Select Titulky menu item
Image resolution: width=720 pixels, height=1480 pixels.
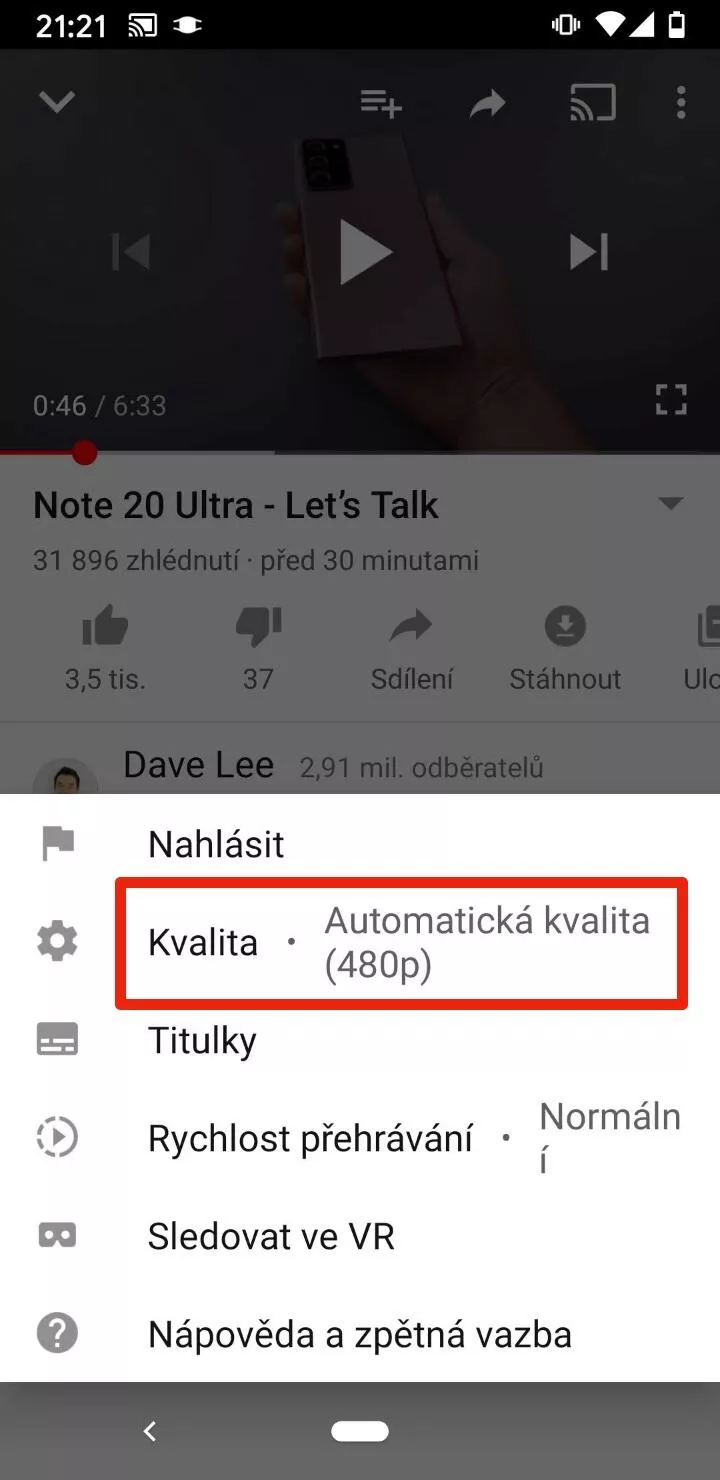pyautogui.click(x=360, y=1040)
